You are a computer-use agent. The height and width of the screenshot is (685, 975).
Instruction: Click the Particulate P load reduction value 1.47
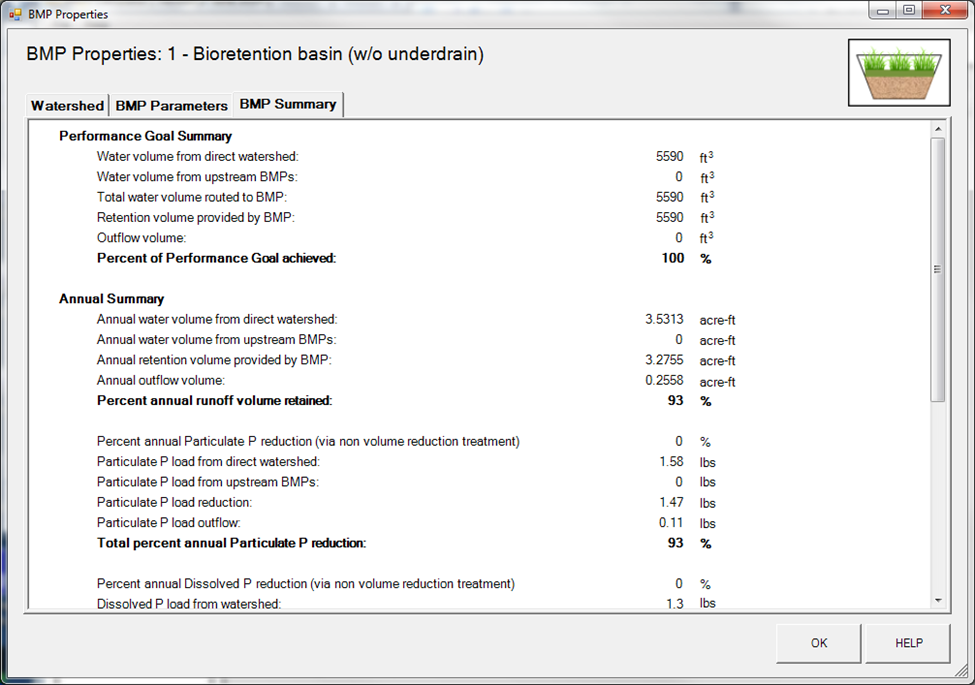pos(671,502)
